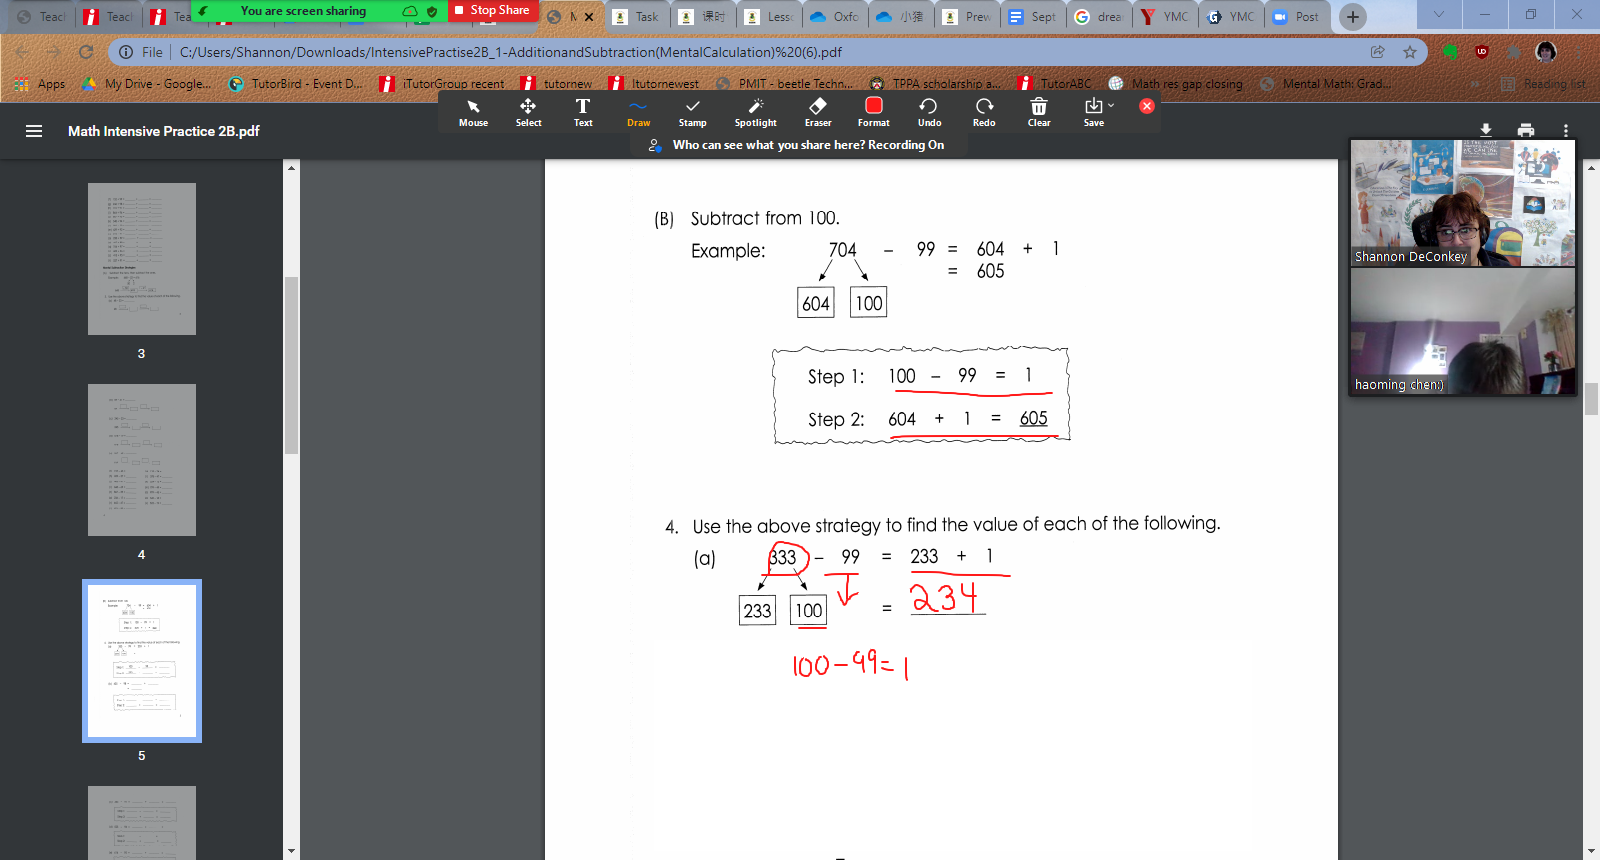
Task: Click Shannon DeConkey video tile
Action: pyautogui.click(x=1463, y=203)
